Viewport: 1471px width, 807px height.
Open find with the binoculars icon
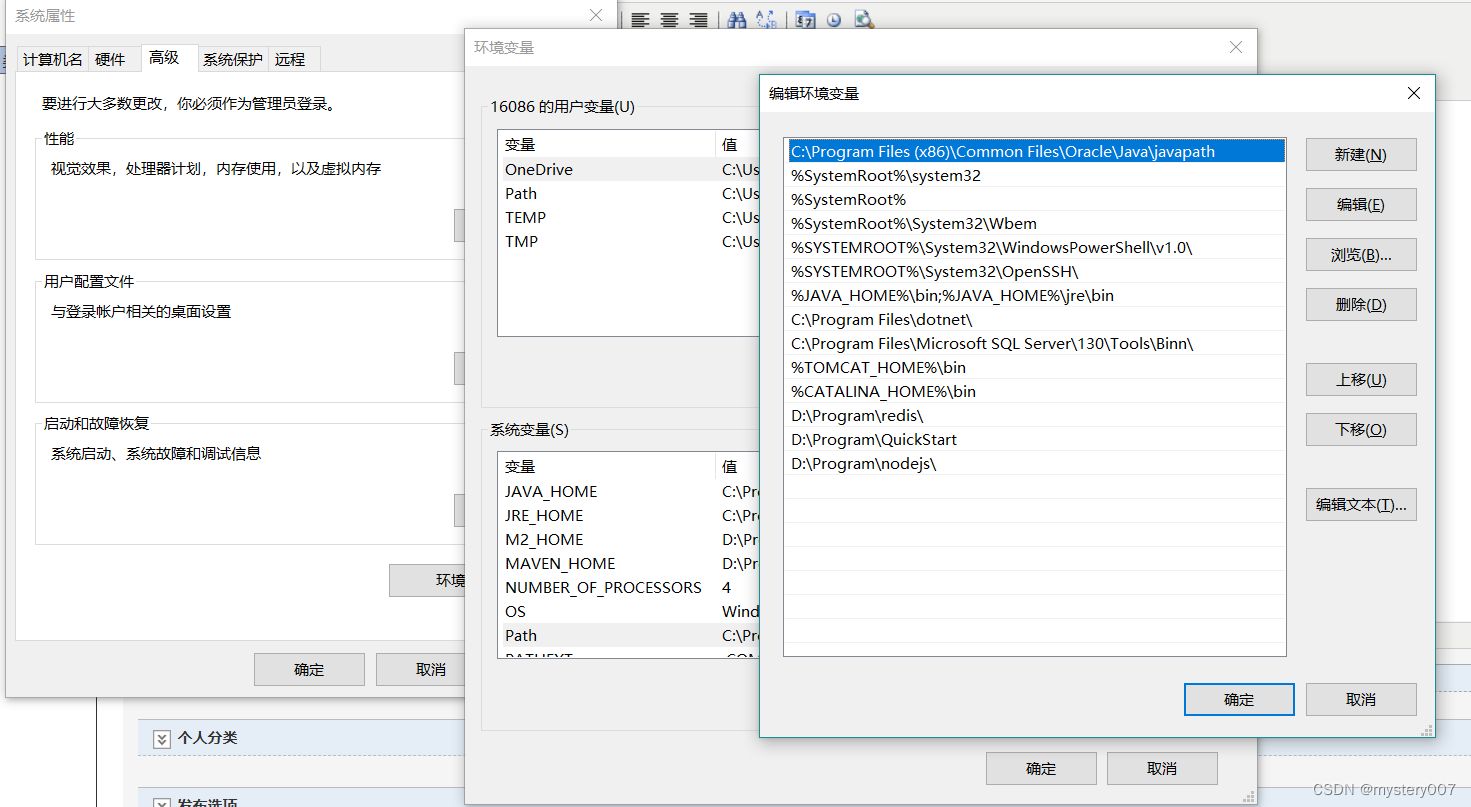tap(737, 19)
